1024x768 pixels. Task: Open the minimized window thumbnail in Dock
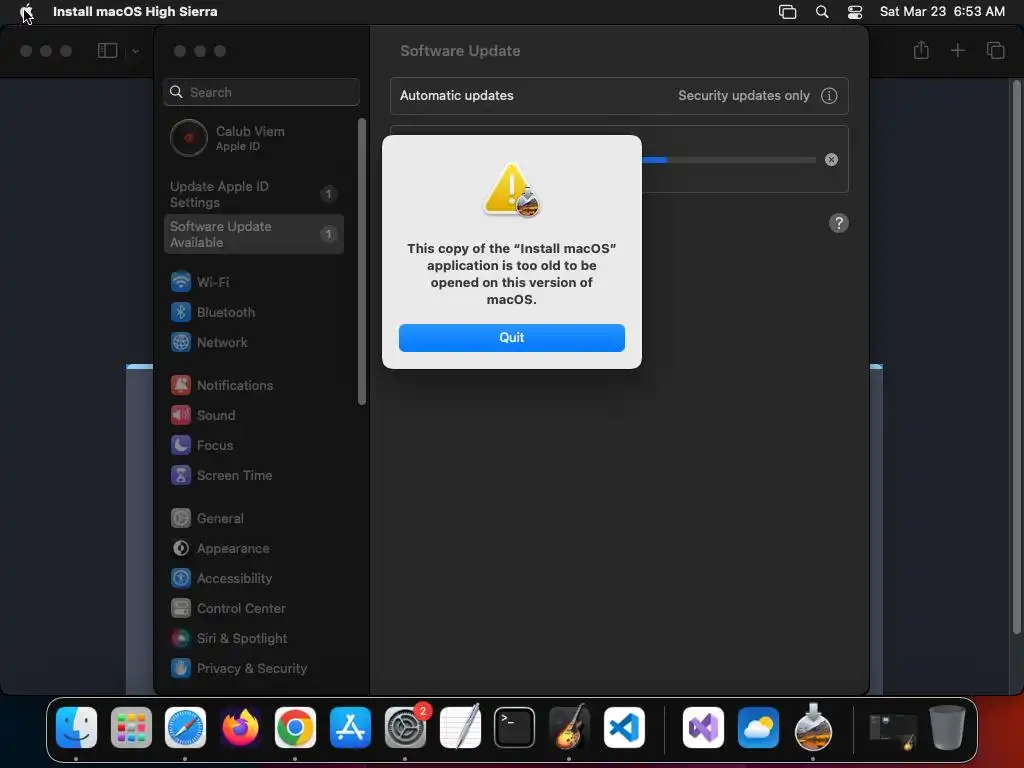(893, 731)
